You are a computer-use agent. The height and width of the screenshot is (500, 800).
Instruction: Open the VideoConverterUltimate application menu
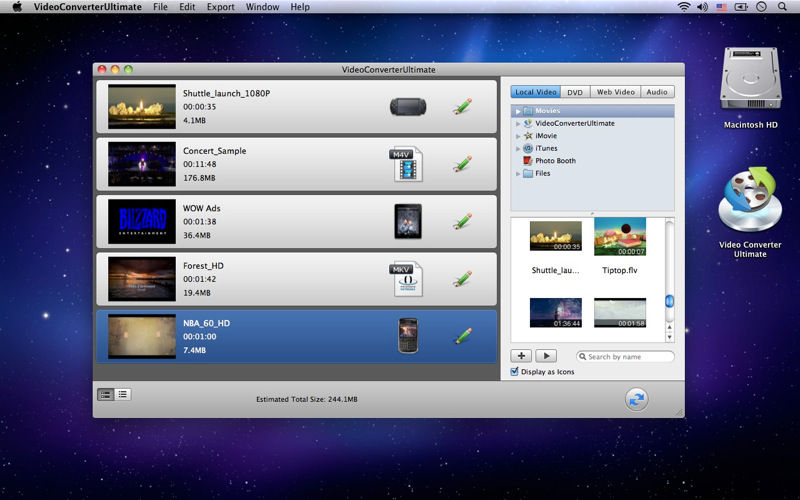coord(88,7)
